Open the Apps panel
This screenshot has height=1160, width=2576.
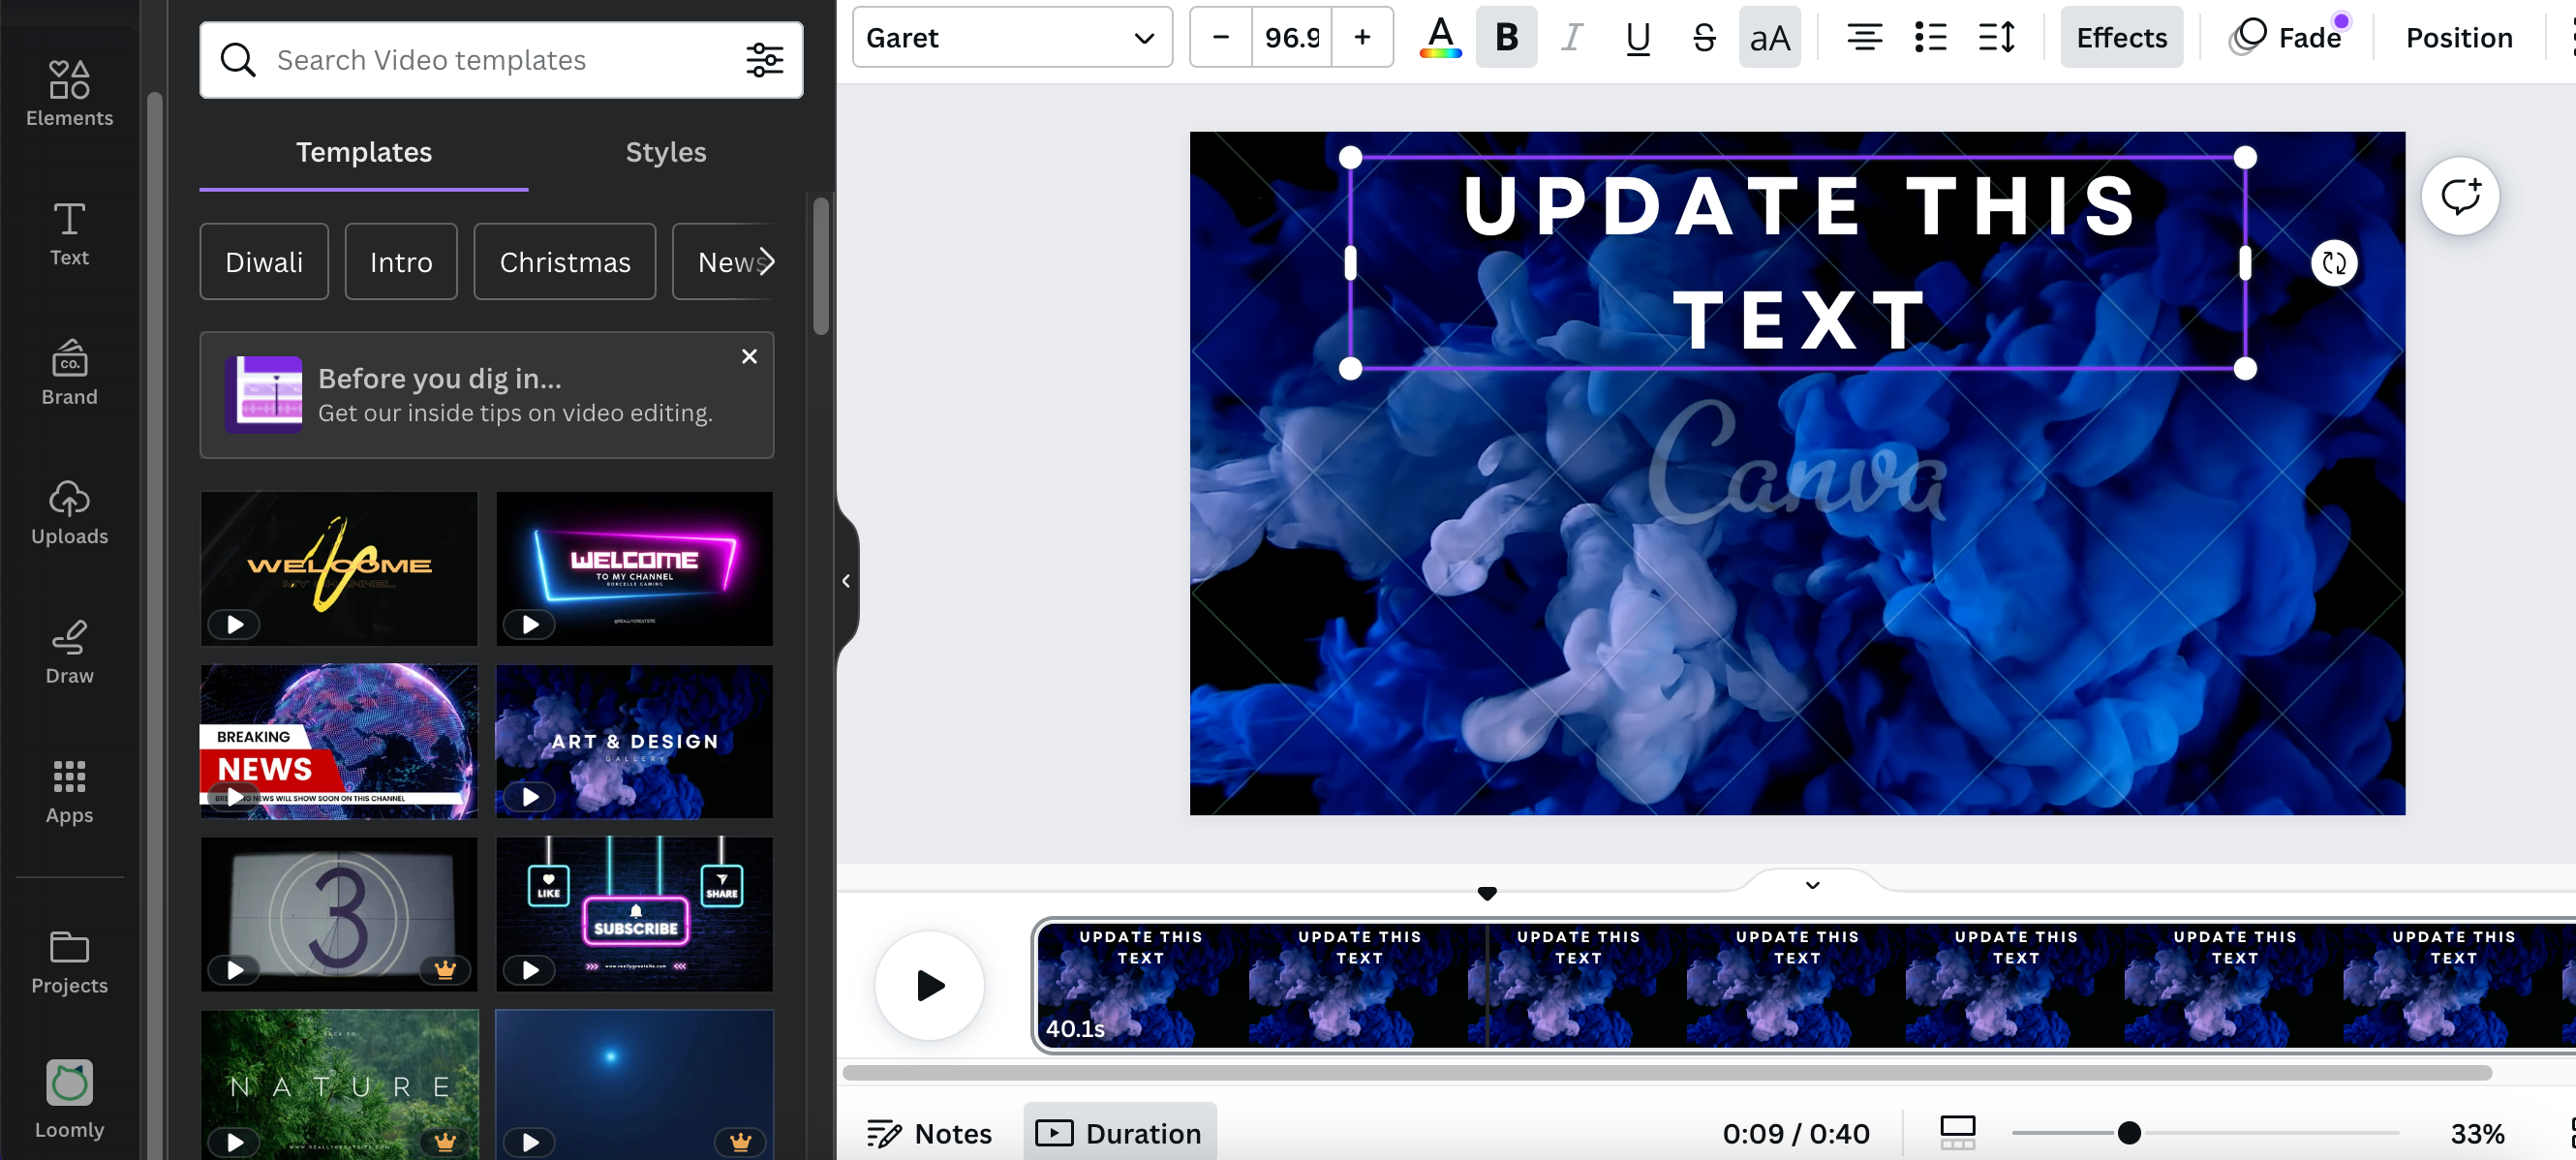coord(69,792)
